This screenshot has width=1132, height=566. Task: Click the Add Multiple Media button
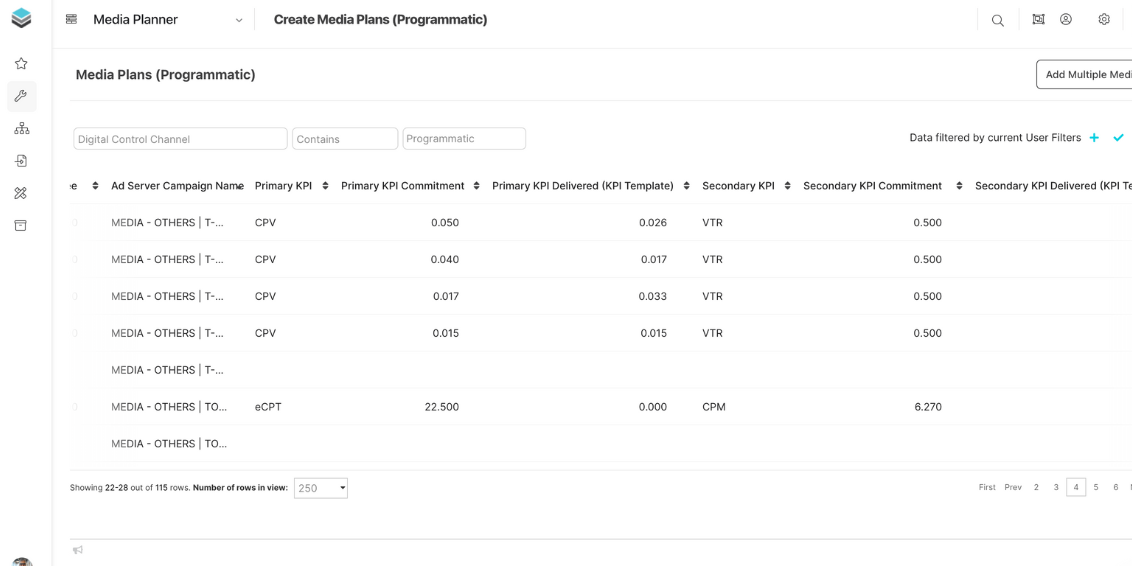click(1086, 75)
